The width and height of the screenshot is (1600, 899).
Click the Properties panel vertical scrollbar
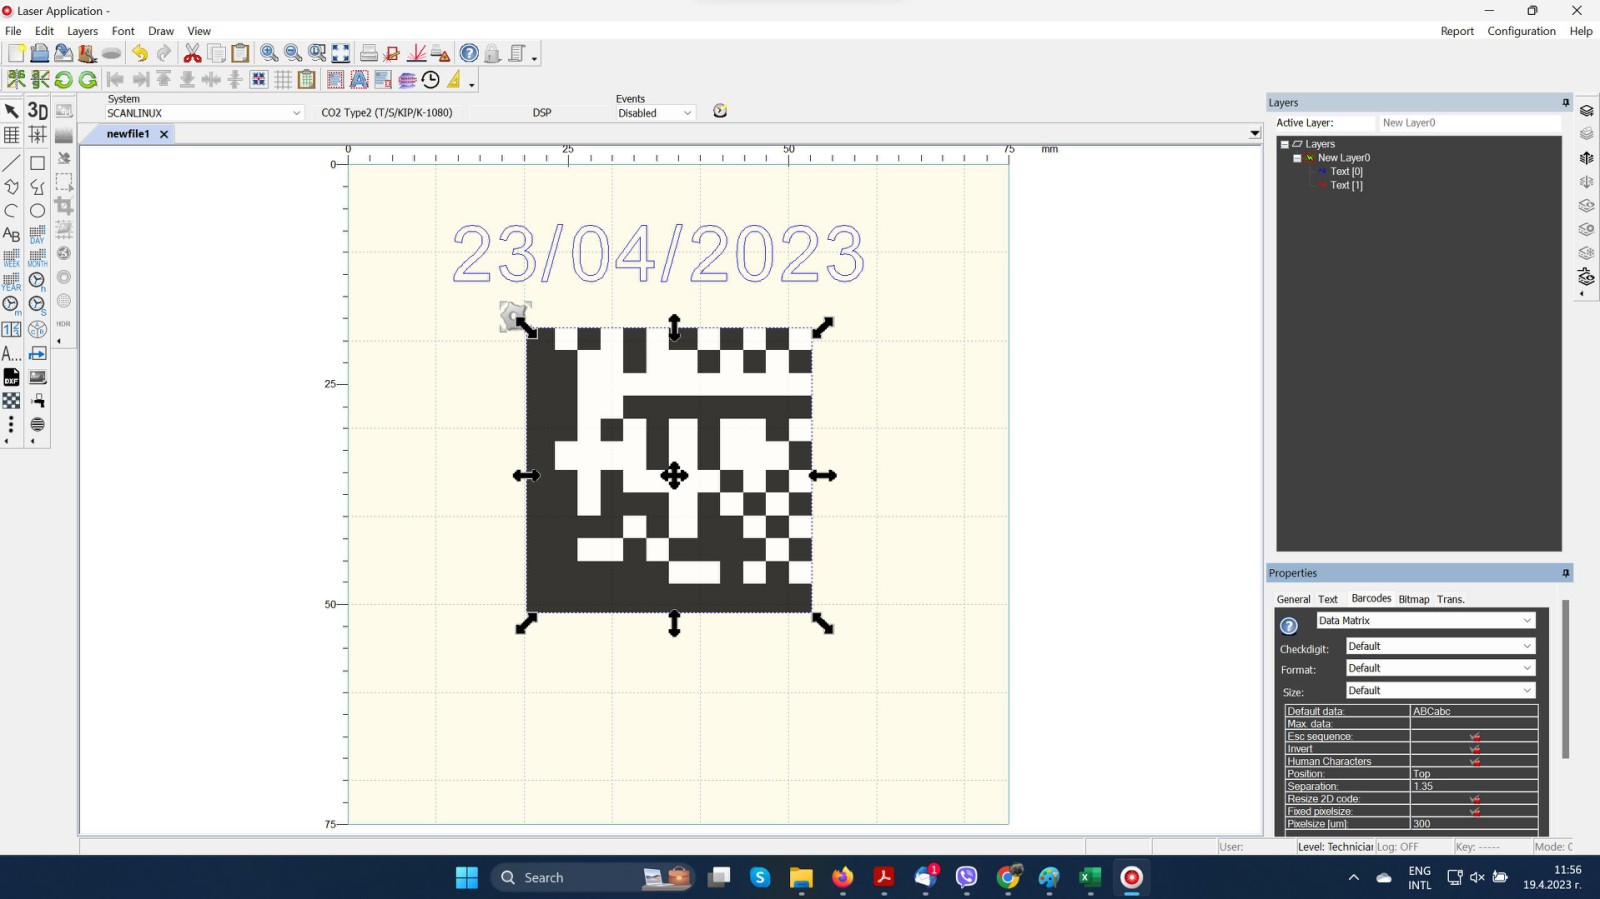tap(1565, 679)
